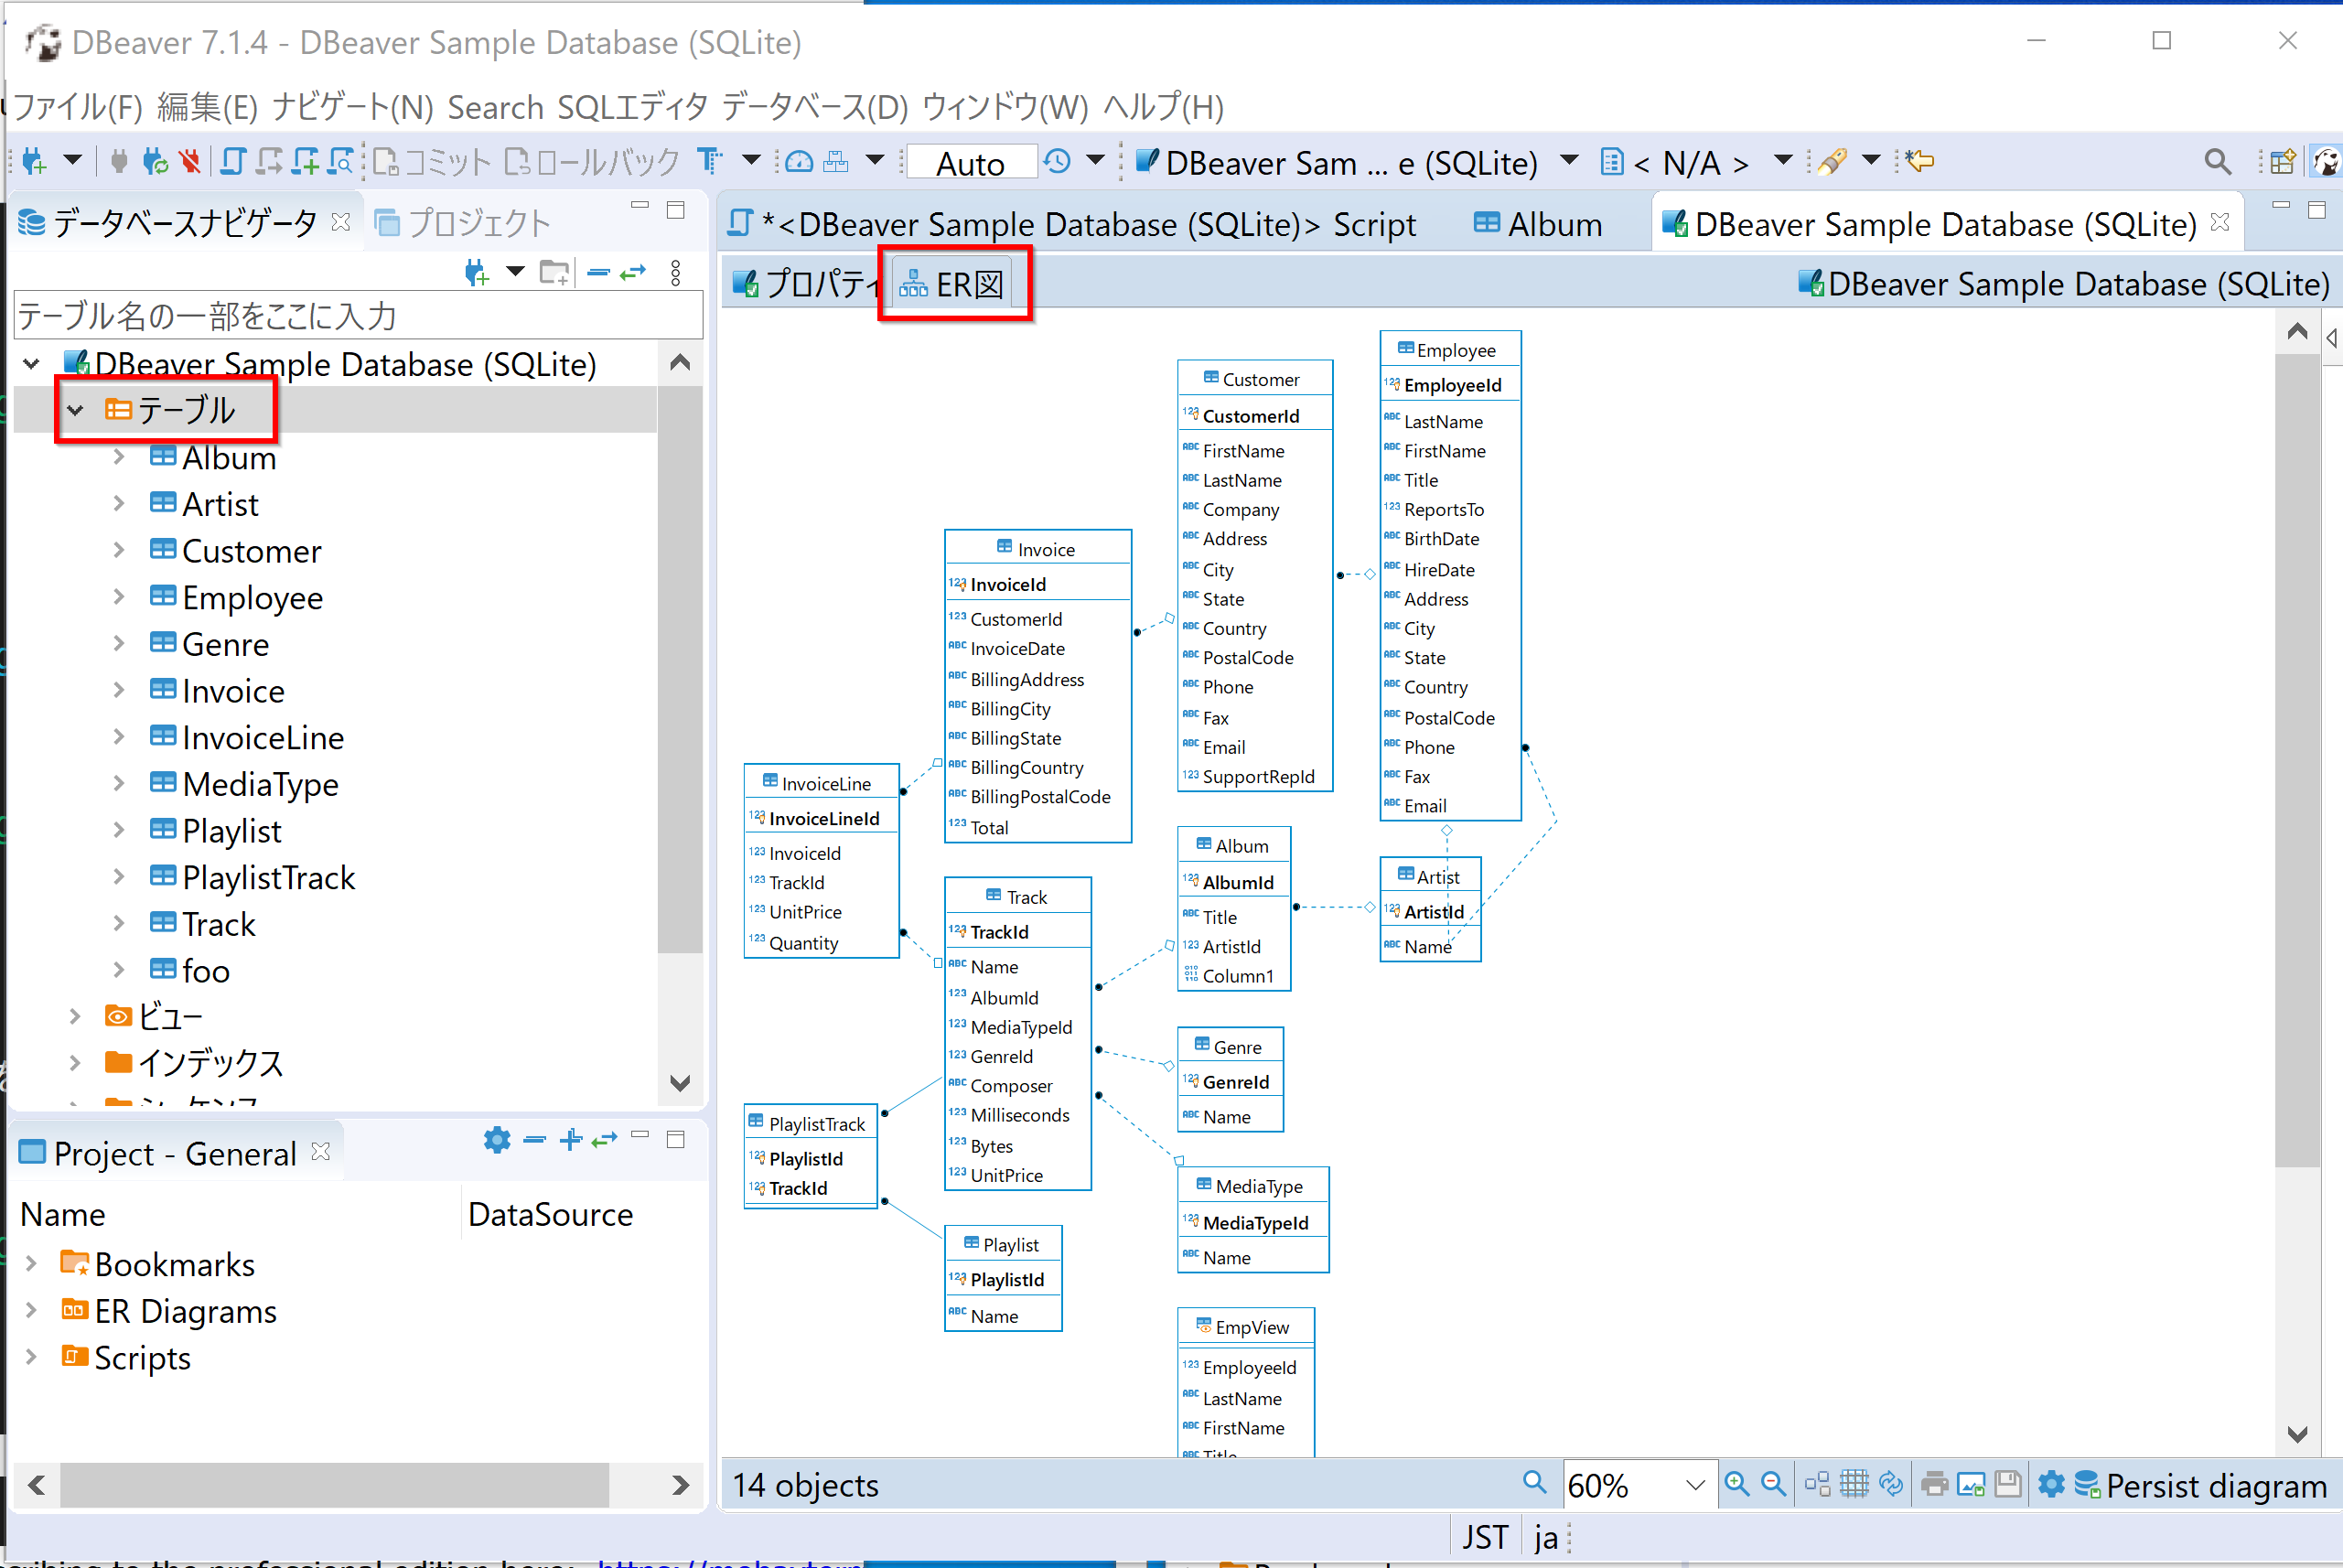Click the Commit (コミット) toolbar button

coord(431,162)
